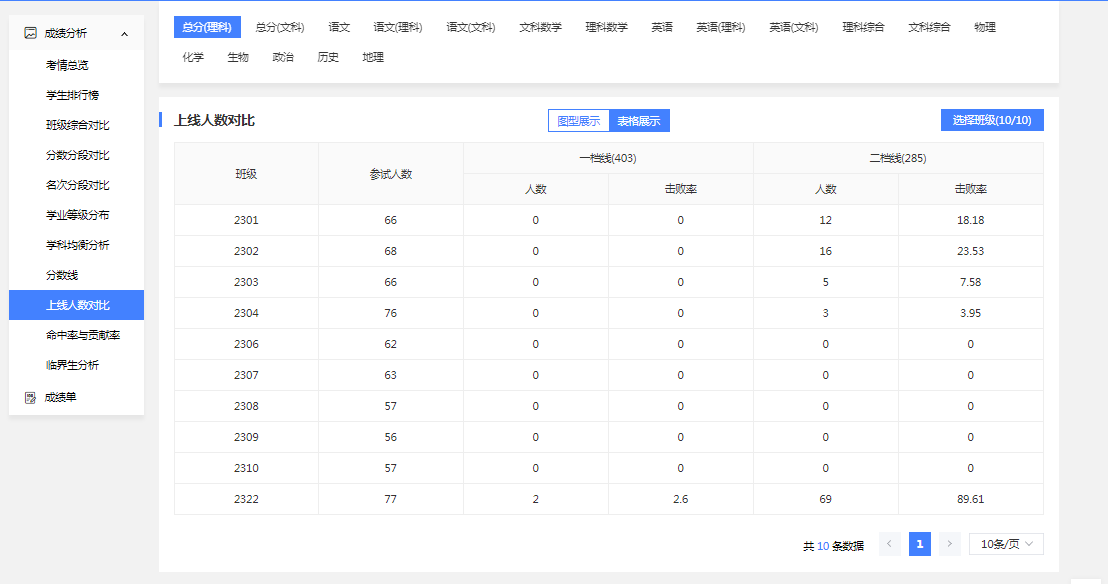Click page number 1 in pagination
This screenshot has width=1108, height=584.
point(919,544)
